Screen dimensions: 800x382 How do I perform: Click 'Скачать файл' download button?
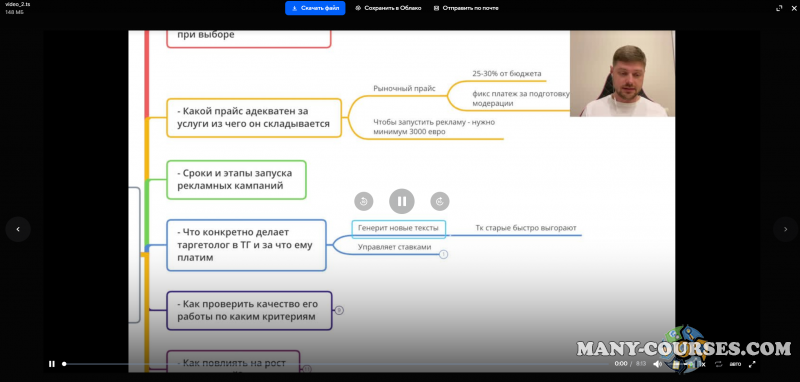[x=315, y=8]
